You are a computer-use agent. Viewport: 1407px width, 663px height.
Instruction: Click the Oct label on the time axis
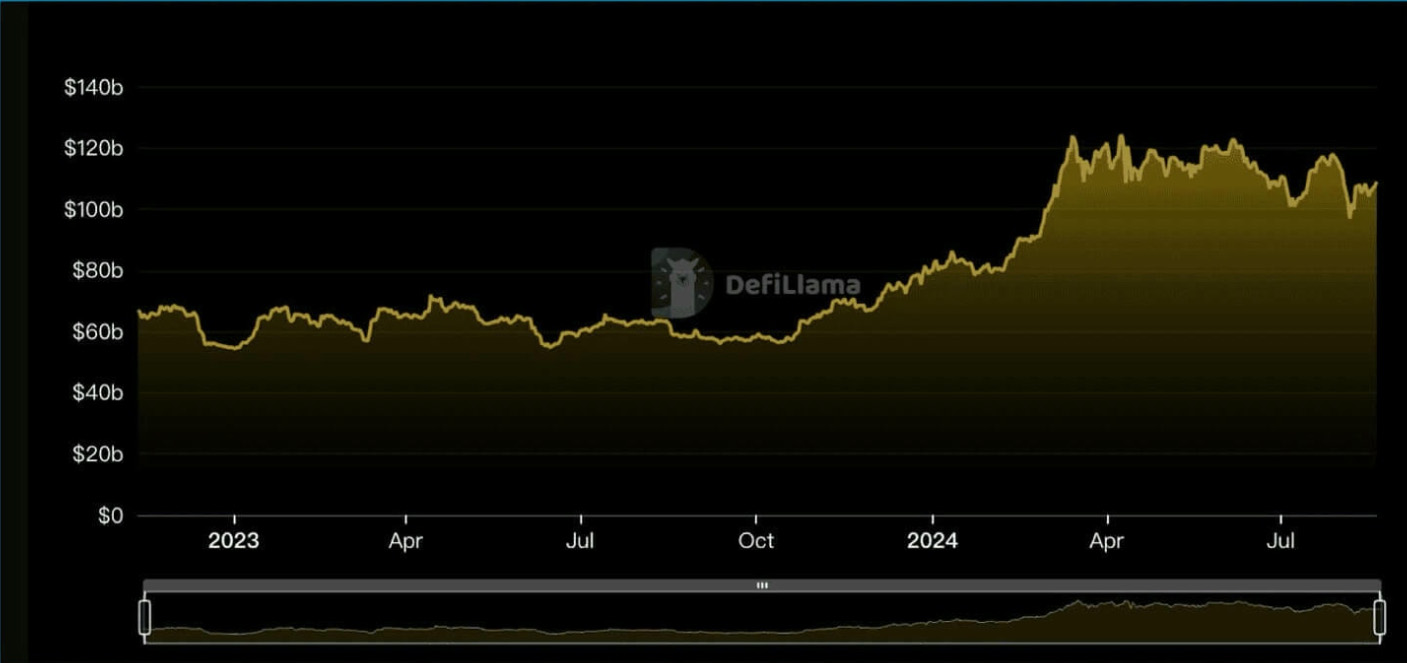click(x=756, y=541)
